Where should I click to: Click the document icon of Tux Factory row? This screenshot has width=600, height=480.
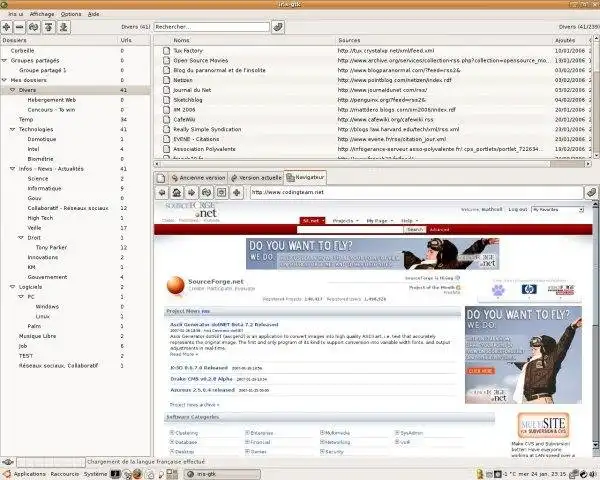(x=166, y=51)
